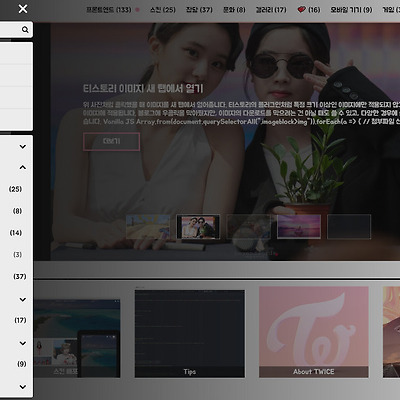Screen dimensions: 400x400
Task: Select the sidebar entry showing (3)
Action: [17, 255]
